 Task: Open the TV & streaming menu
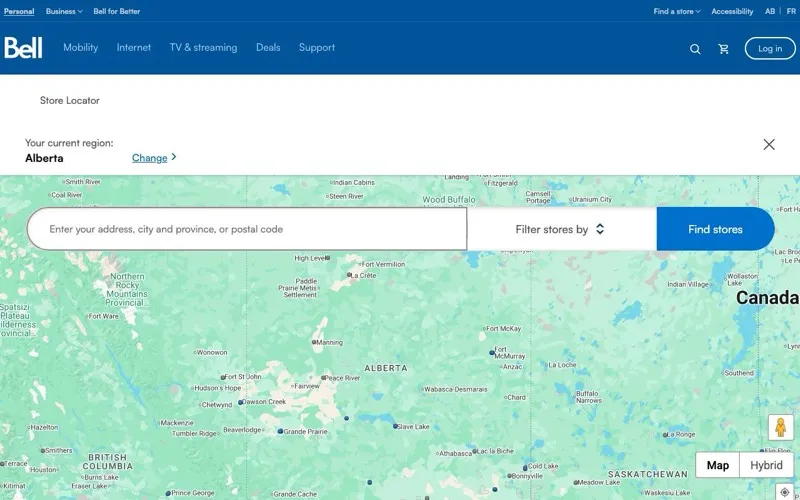204,47
